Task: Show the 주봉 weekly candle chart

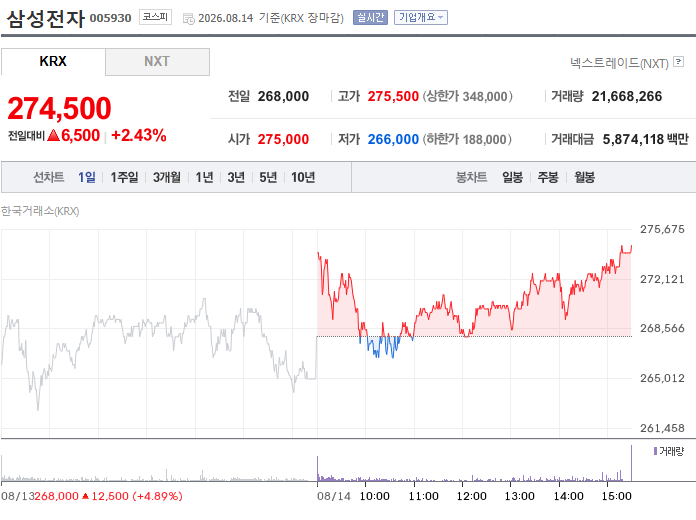Action: point(548,177)
